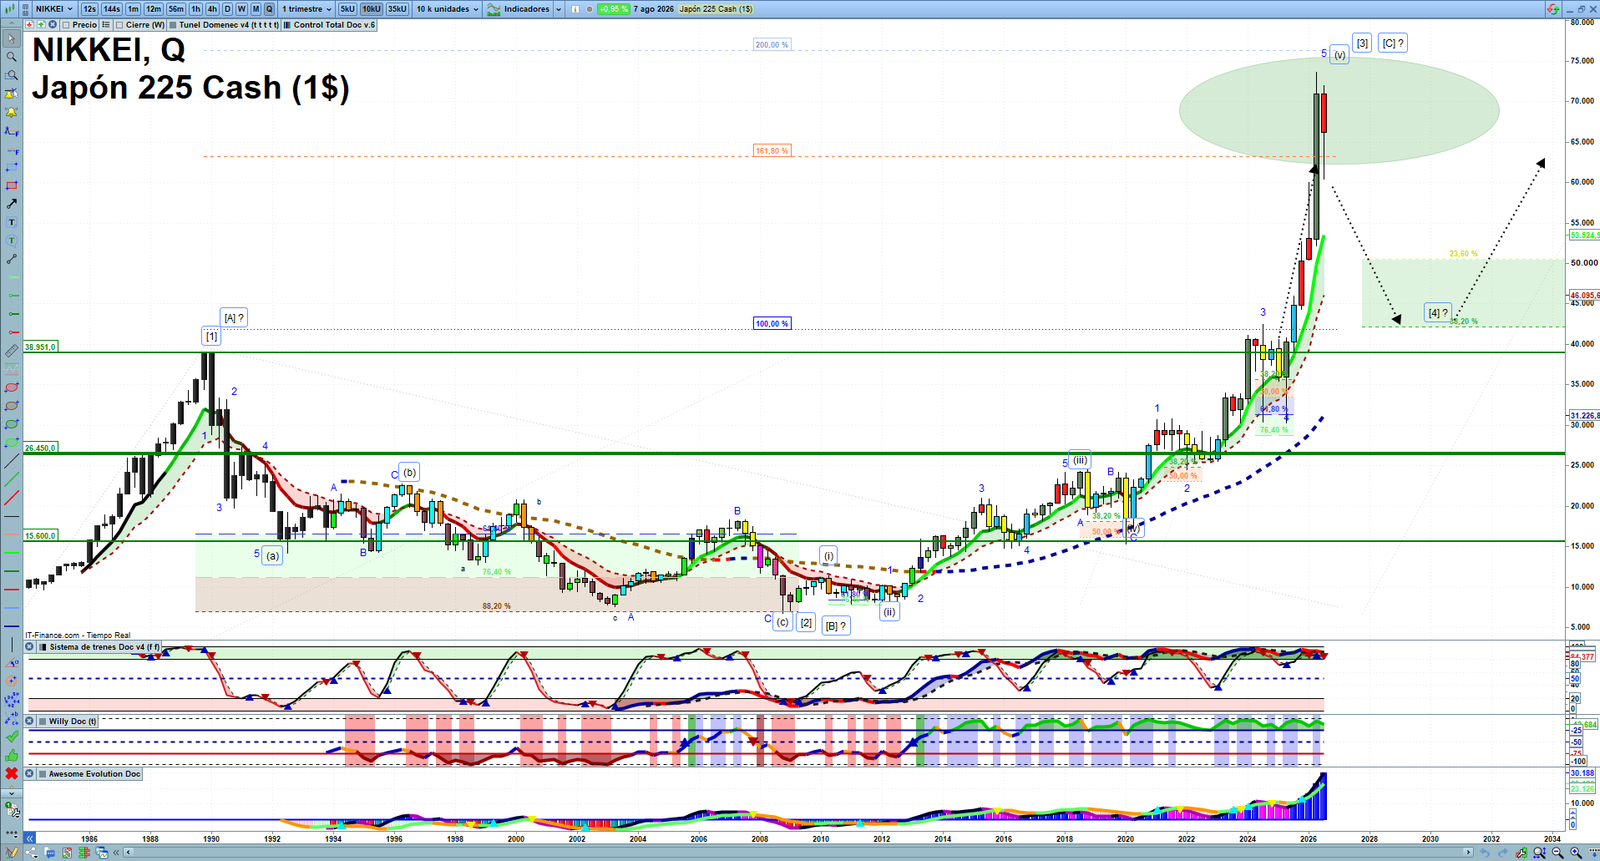Screen dimensions: 1600x861
Task: Select the ruler measuring tool
Action: point(11,350)
